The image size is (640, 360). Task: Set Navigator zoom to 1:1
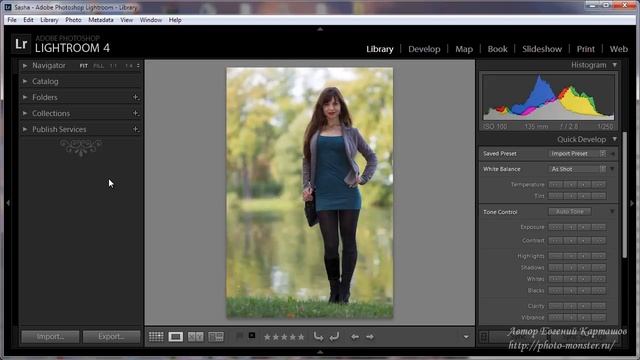coord(113,66)
